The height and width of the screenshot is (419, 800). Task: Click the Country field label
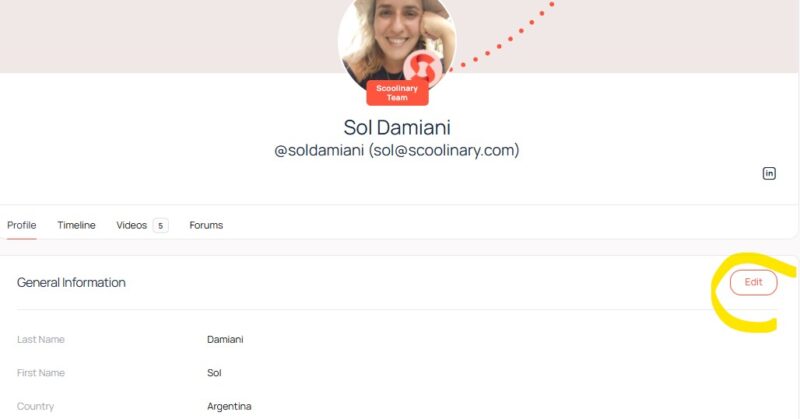pyautogui.click(x=35, y=406)
